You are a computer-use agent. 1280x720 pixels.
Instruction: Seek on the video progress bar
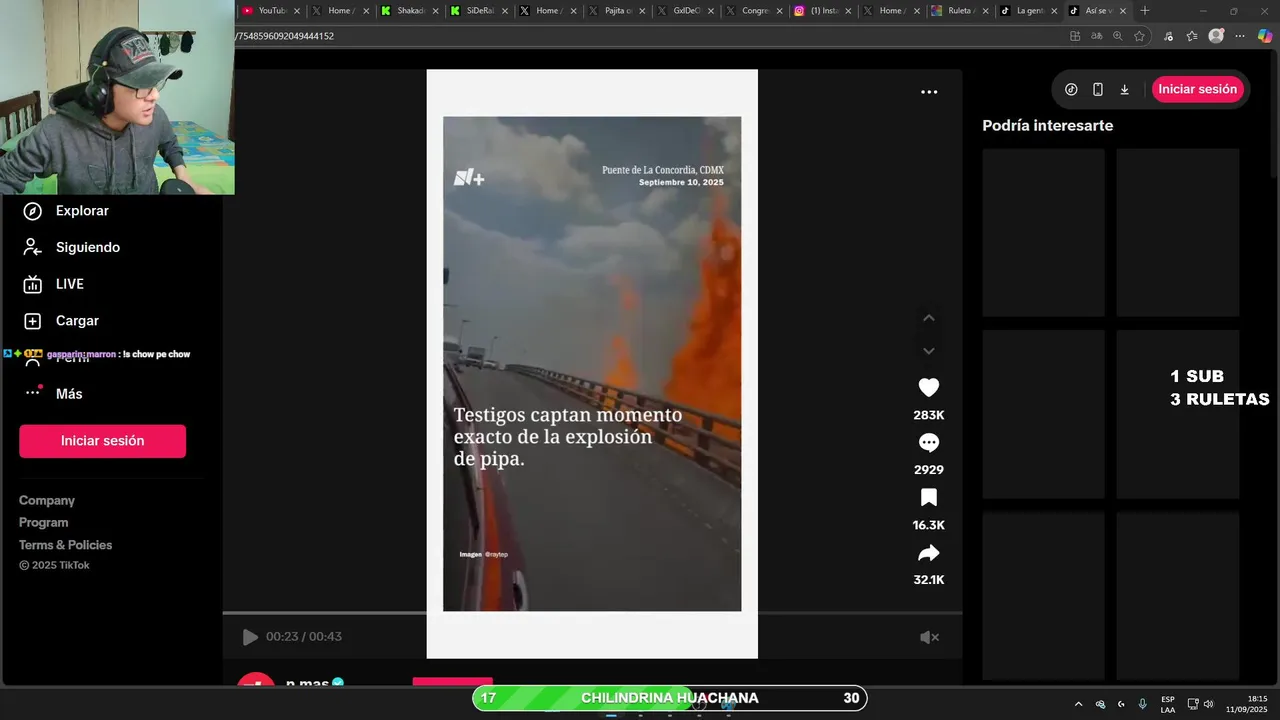pyautogui.click(x=592, y=613)
